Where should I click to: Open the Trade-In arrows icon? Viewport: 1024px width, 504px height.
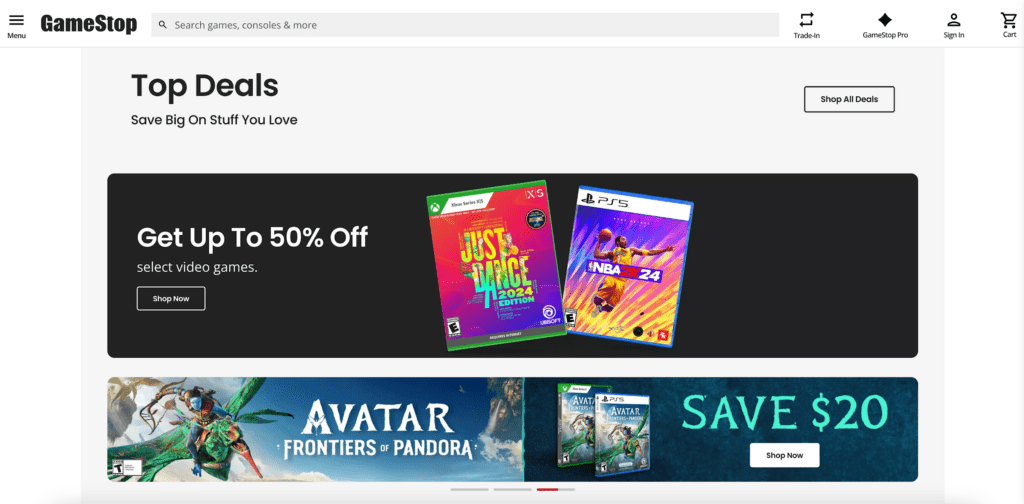pyautogui.click(x=807, y=19)
